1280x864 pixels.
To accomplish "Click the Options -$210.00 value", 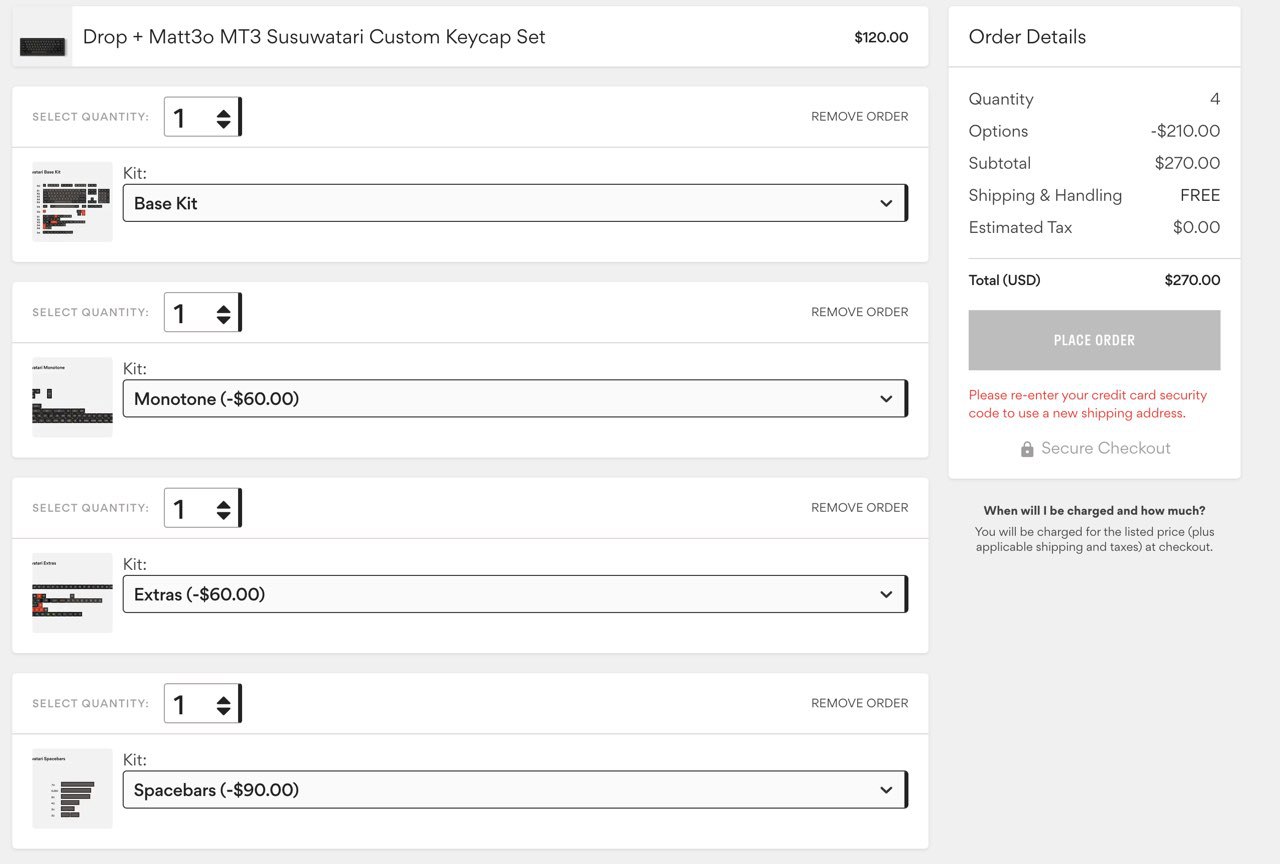I will (x=1185, y=131).
